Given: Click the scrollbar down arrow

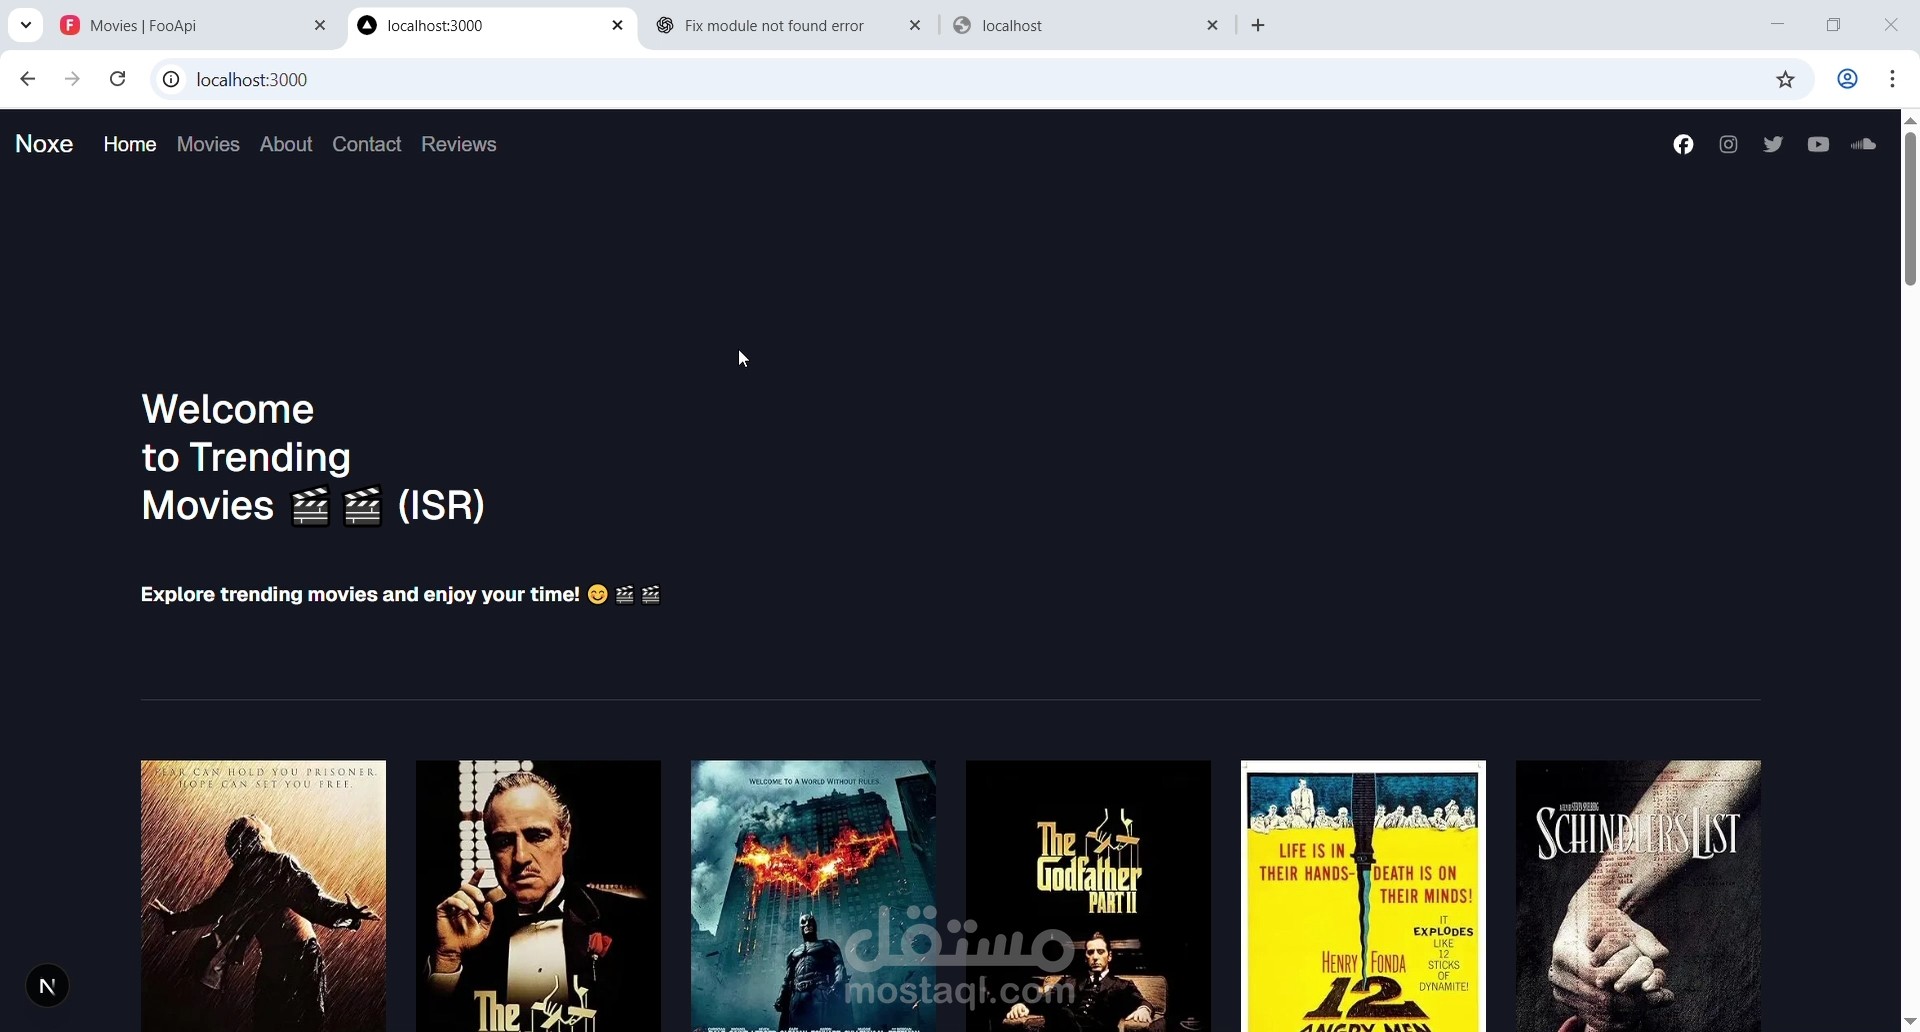Looking at the screenshot, I should [x=1910, y=1021].
